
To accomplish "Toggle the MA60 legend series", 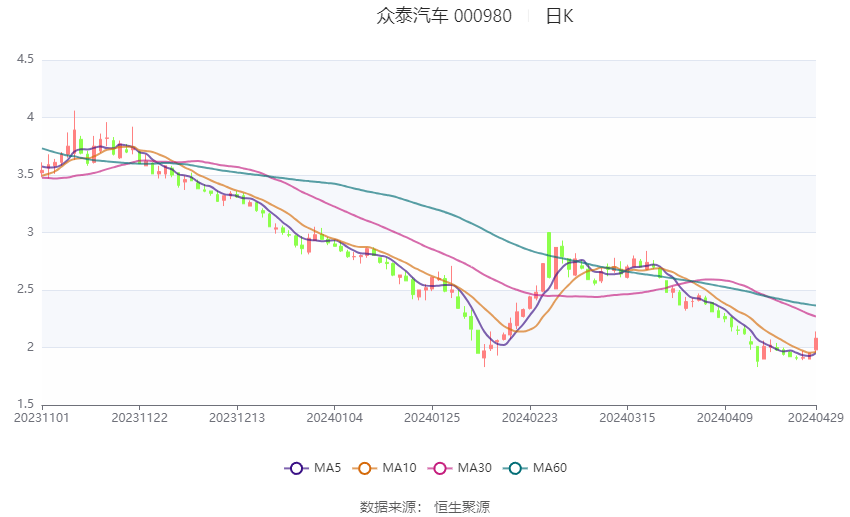I will (x=535, y=468).
